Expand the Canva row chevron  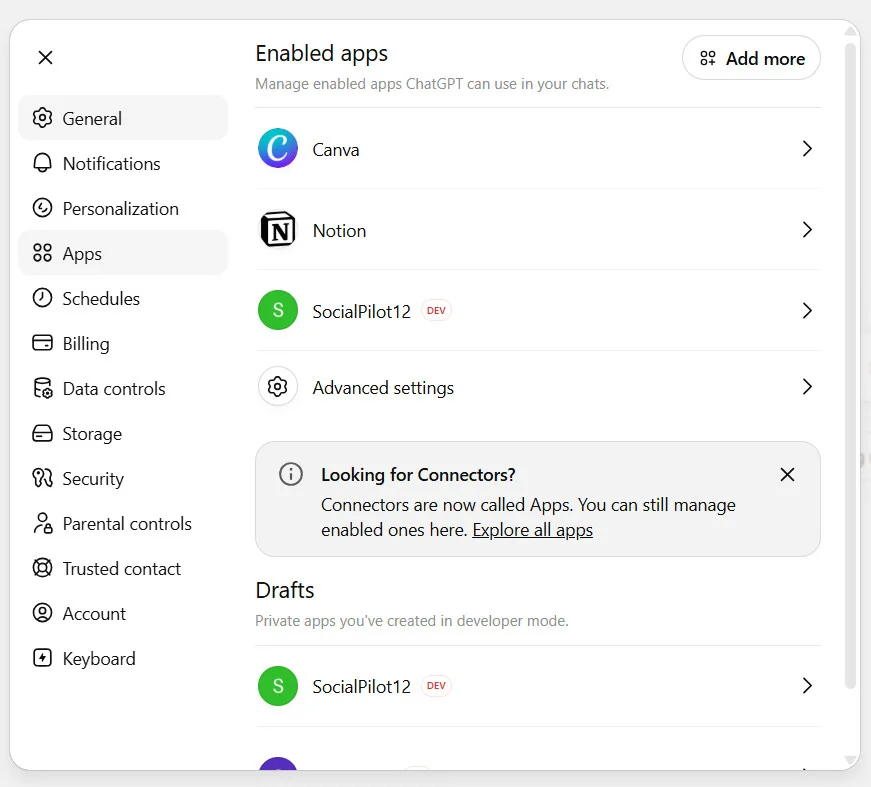pos(807,148)
